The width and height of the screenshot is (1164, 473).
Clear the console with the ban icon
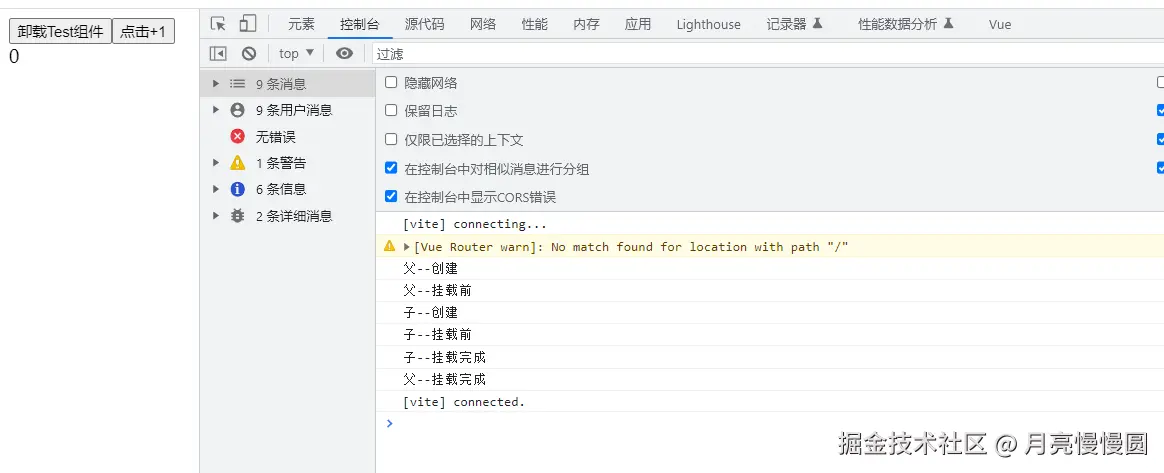click(x=249, y=54)
